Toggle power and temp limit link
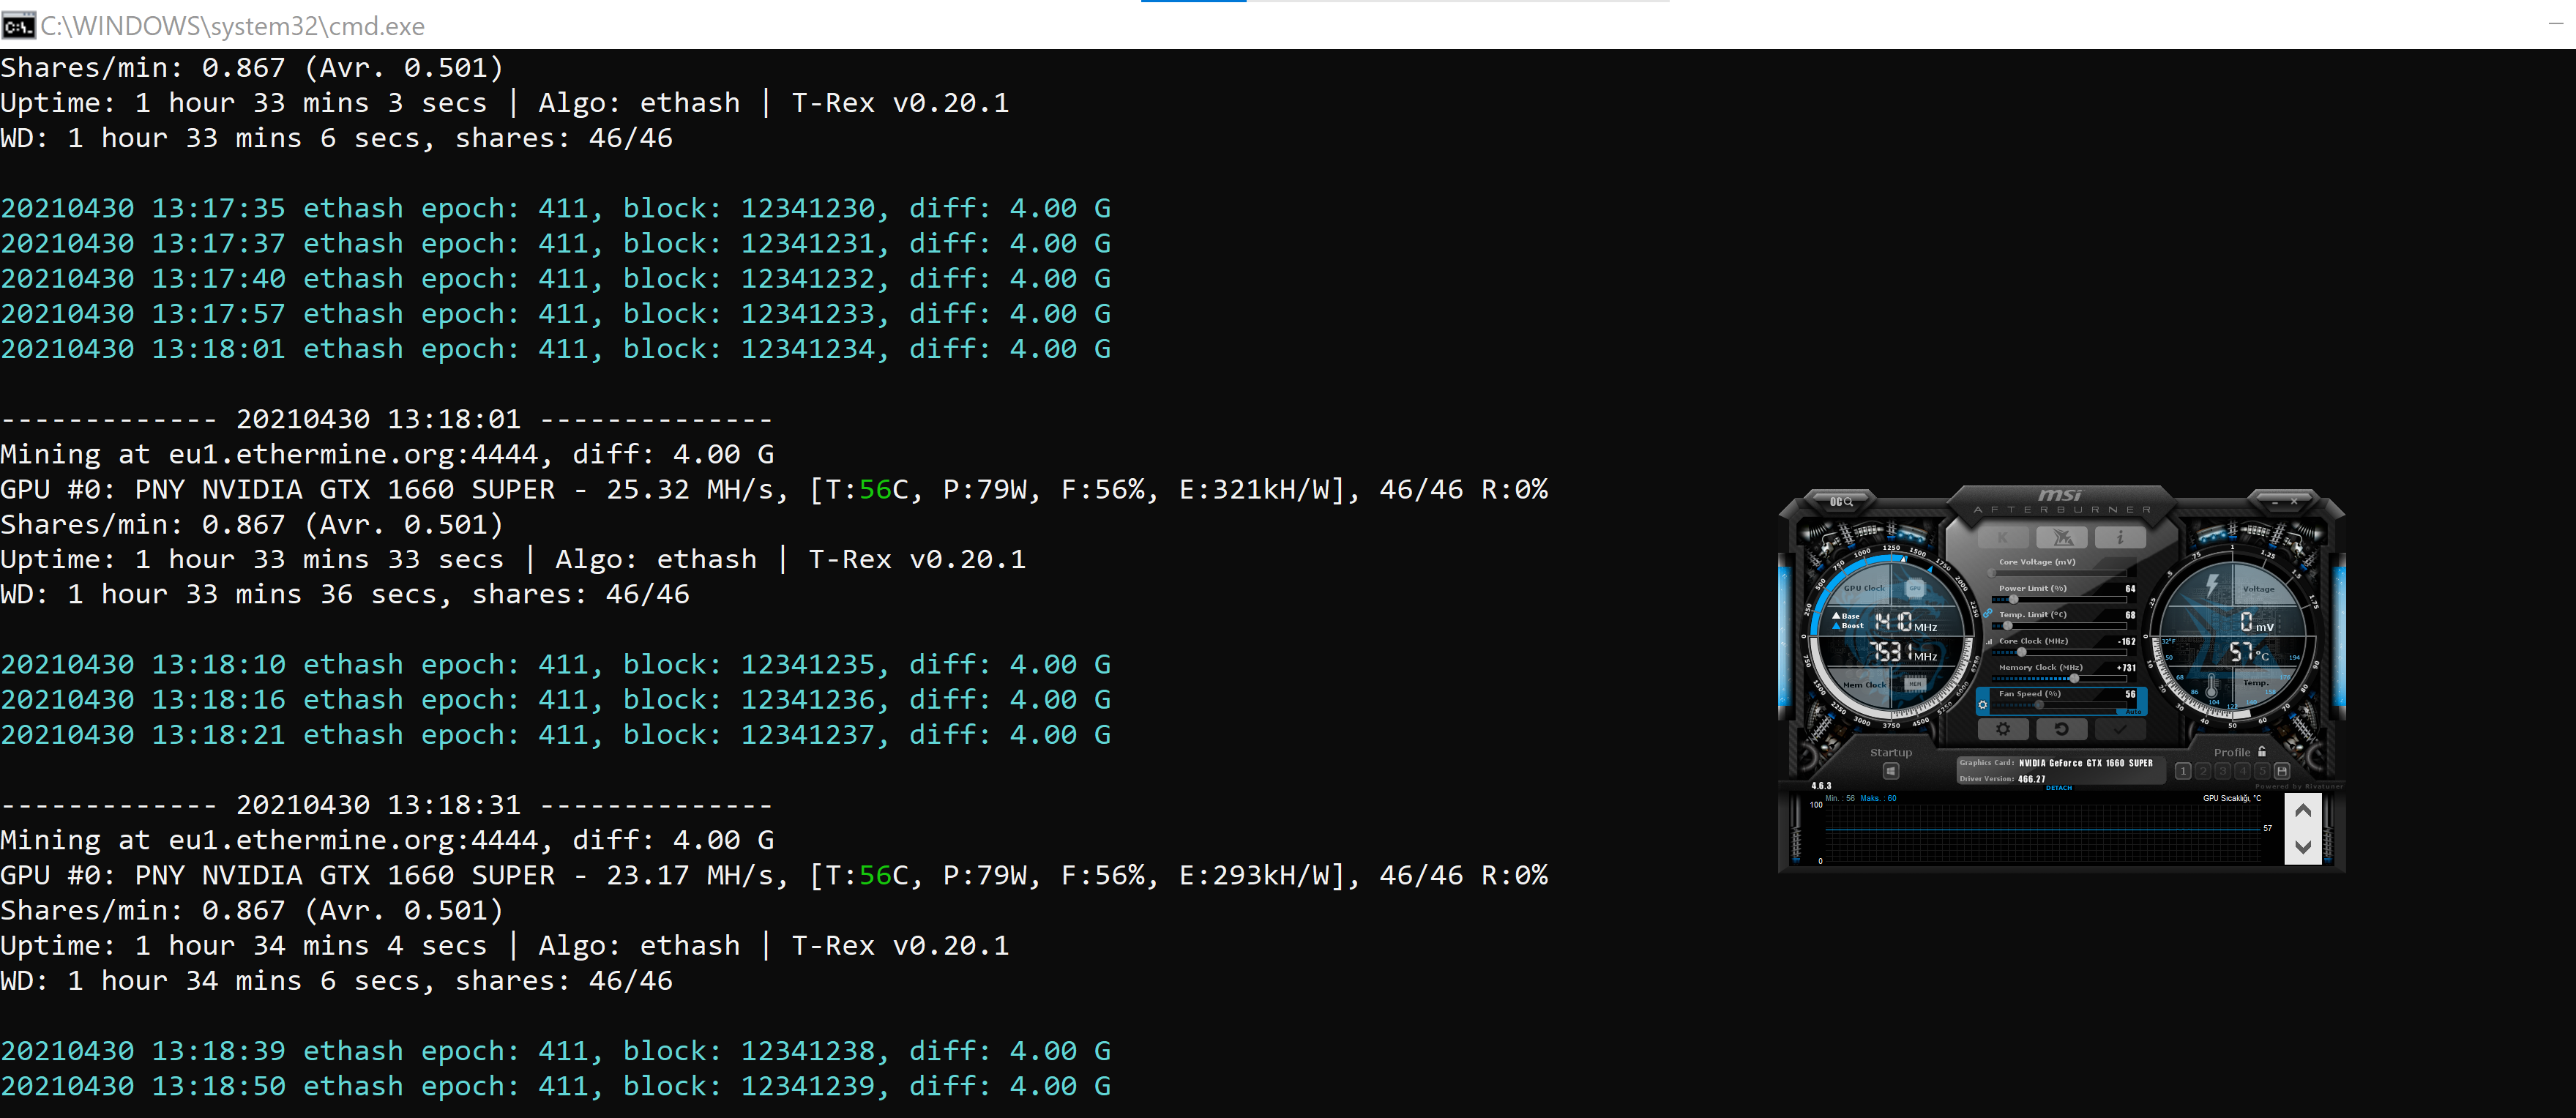 1988,614
